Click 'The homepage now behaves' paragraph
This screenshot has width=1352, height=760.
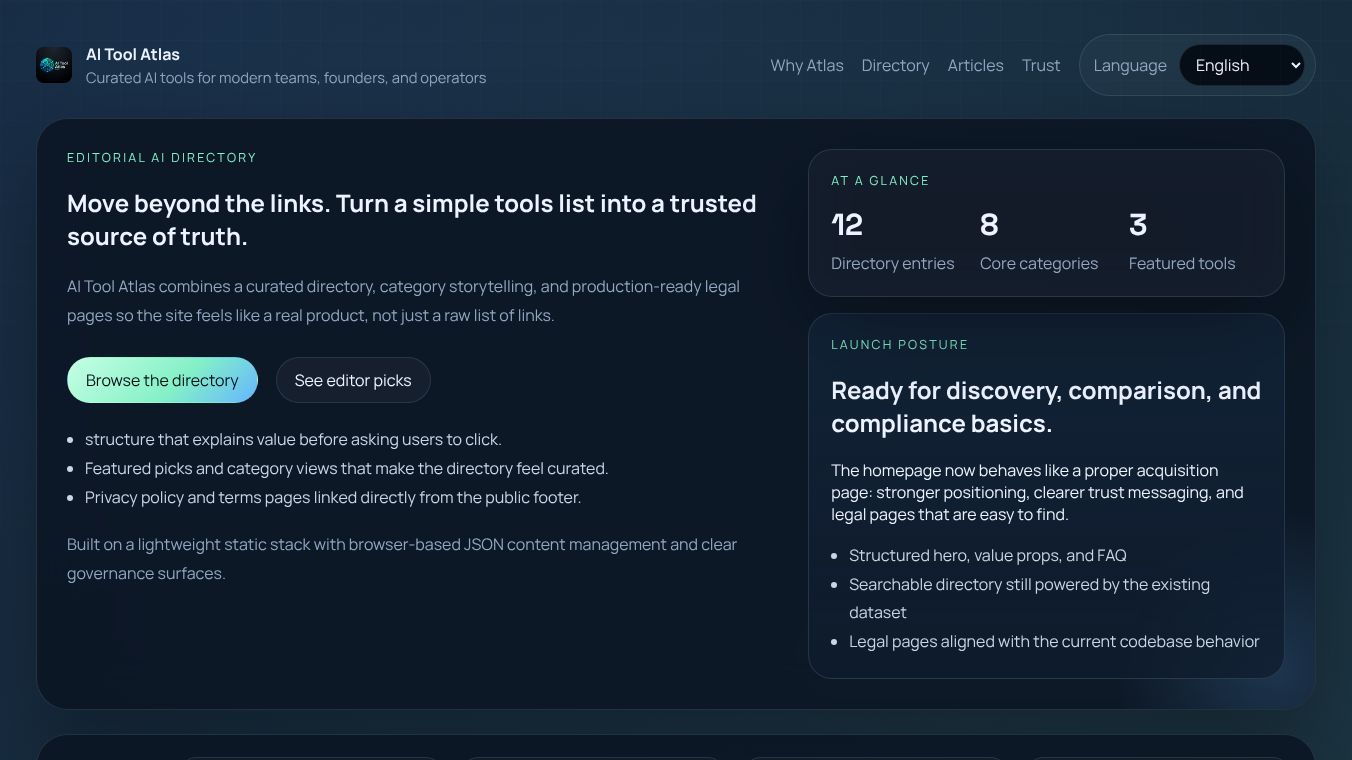point(1037,492)
